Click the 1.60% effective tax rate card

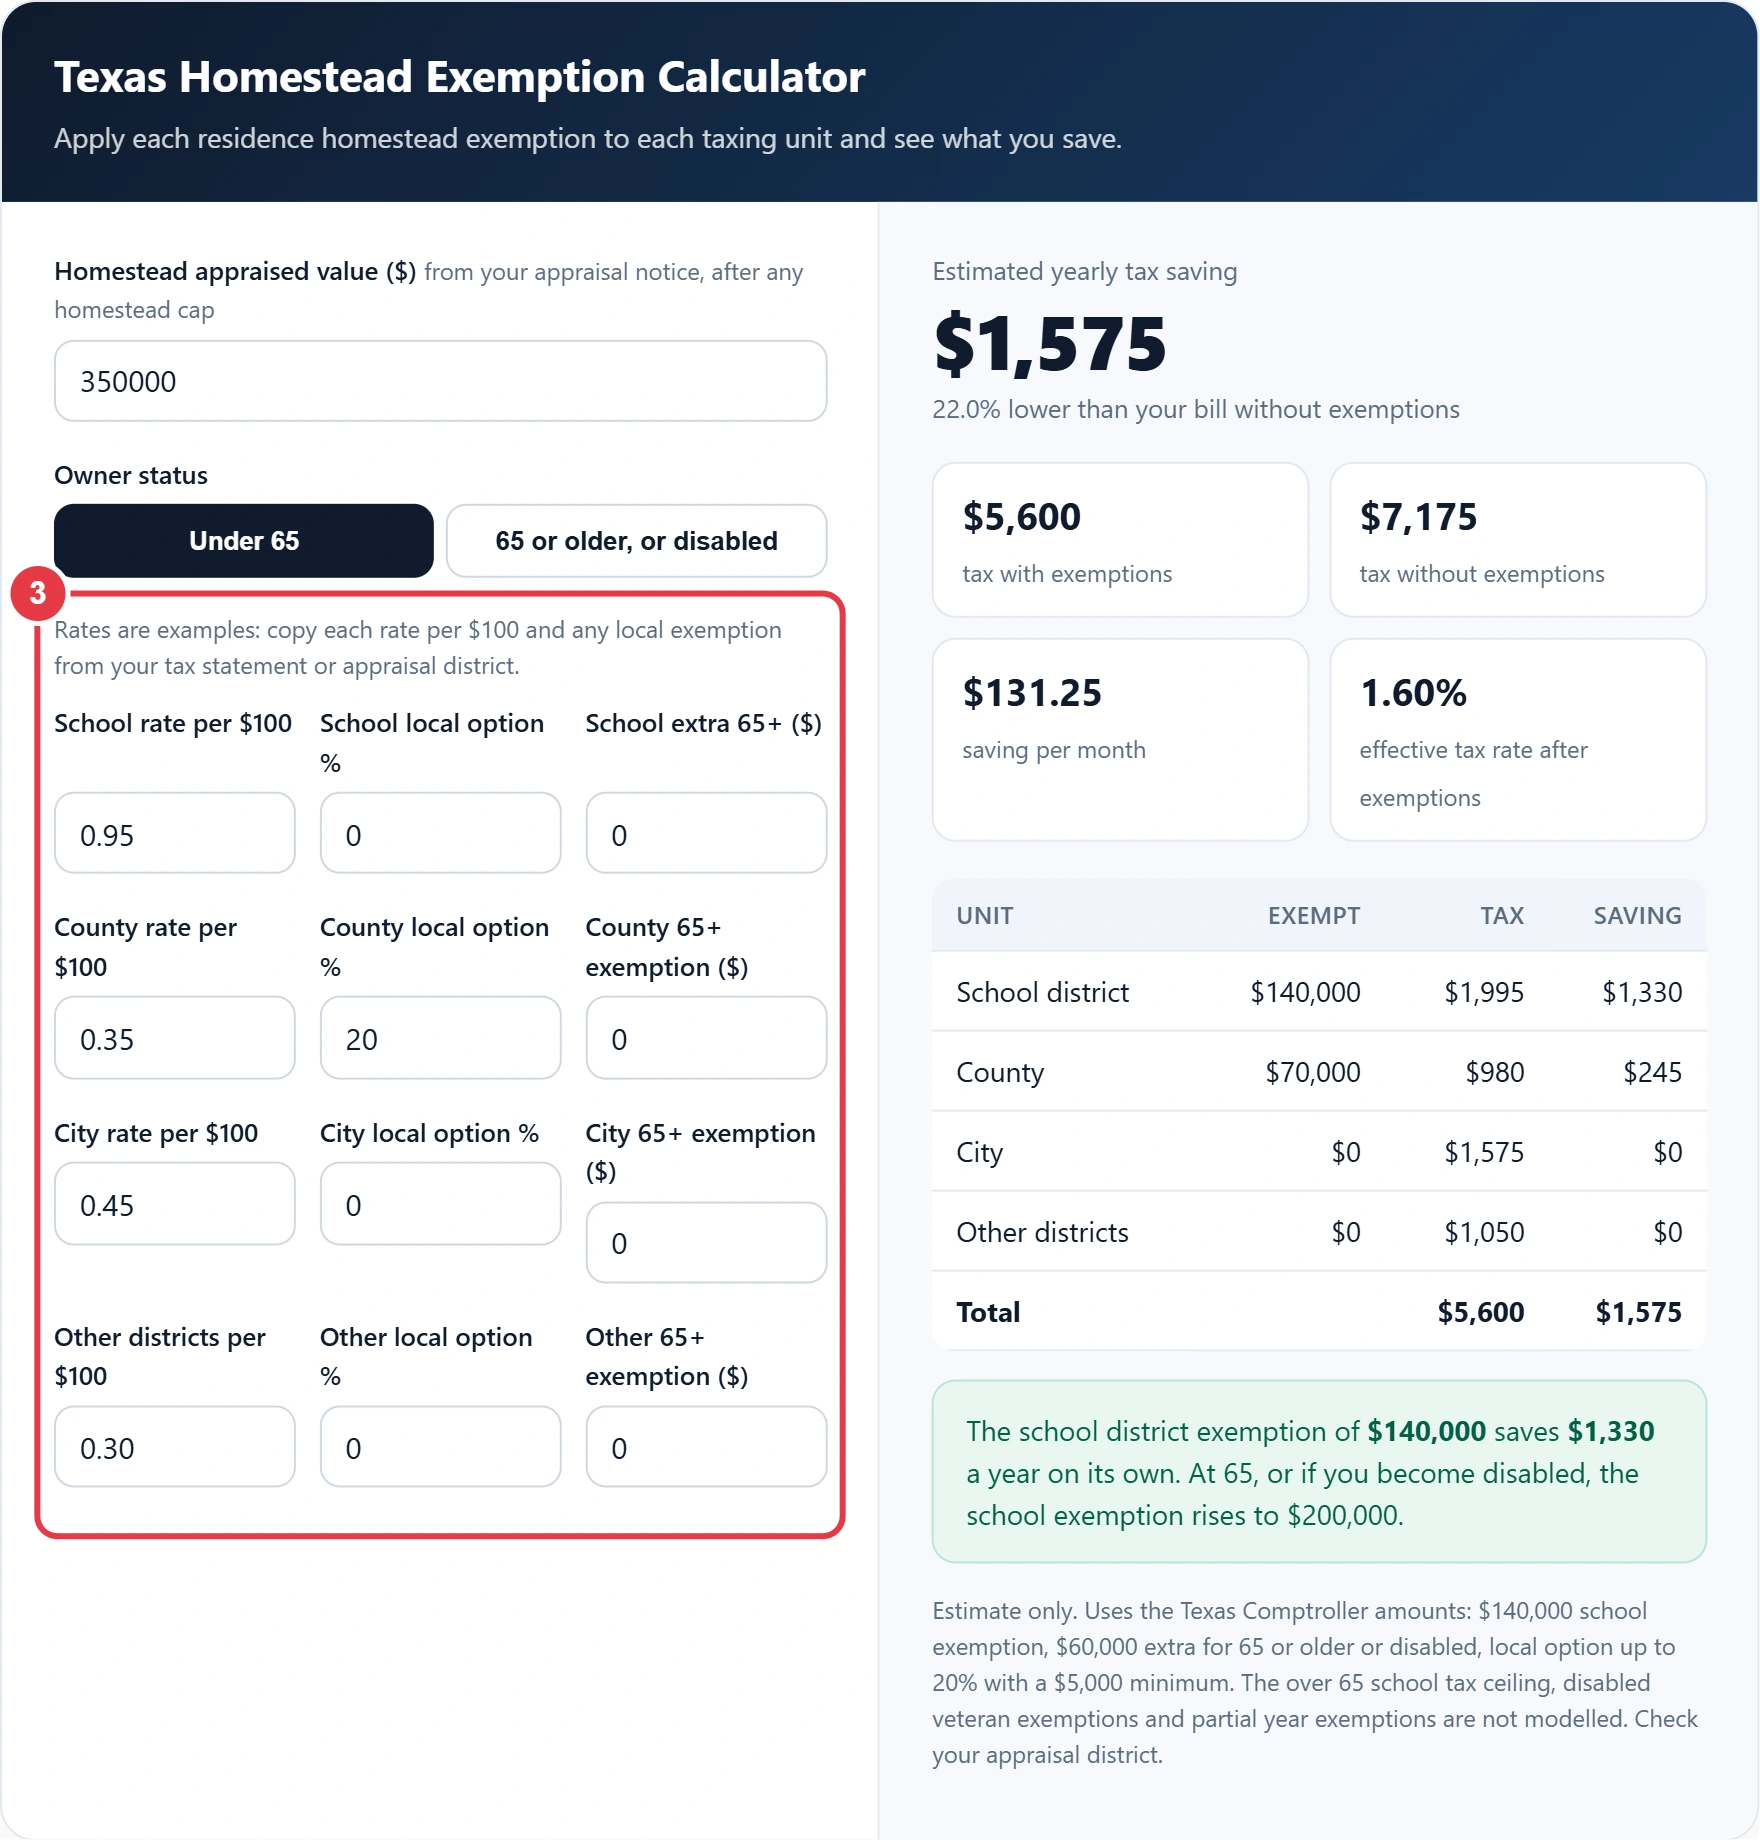click(1517, 740)
